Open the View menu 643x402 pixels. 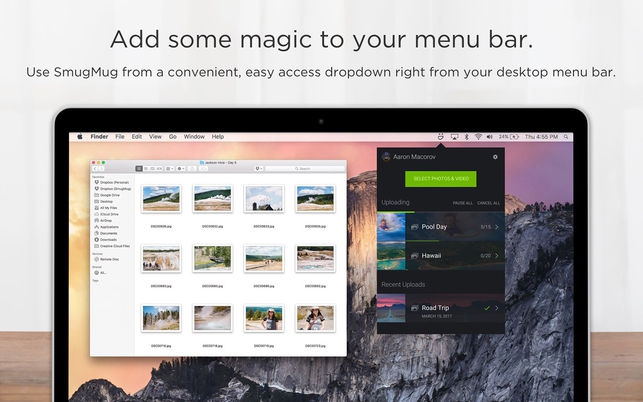pyautogui.click(x=155, y=137)
